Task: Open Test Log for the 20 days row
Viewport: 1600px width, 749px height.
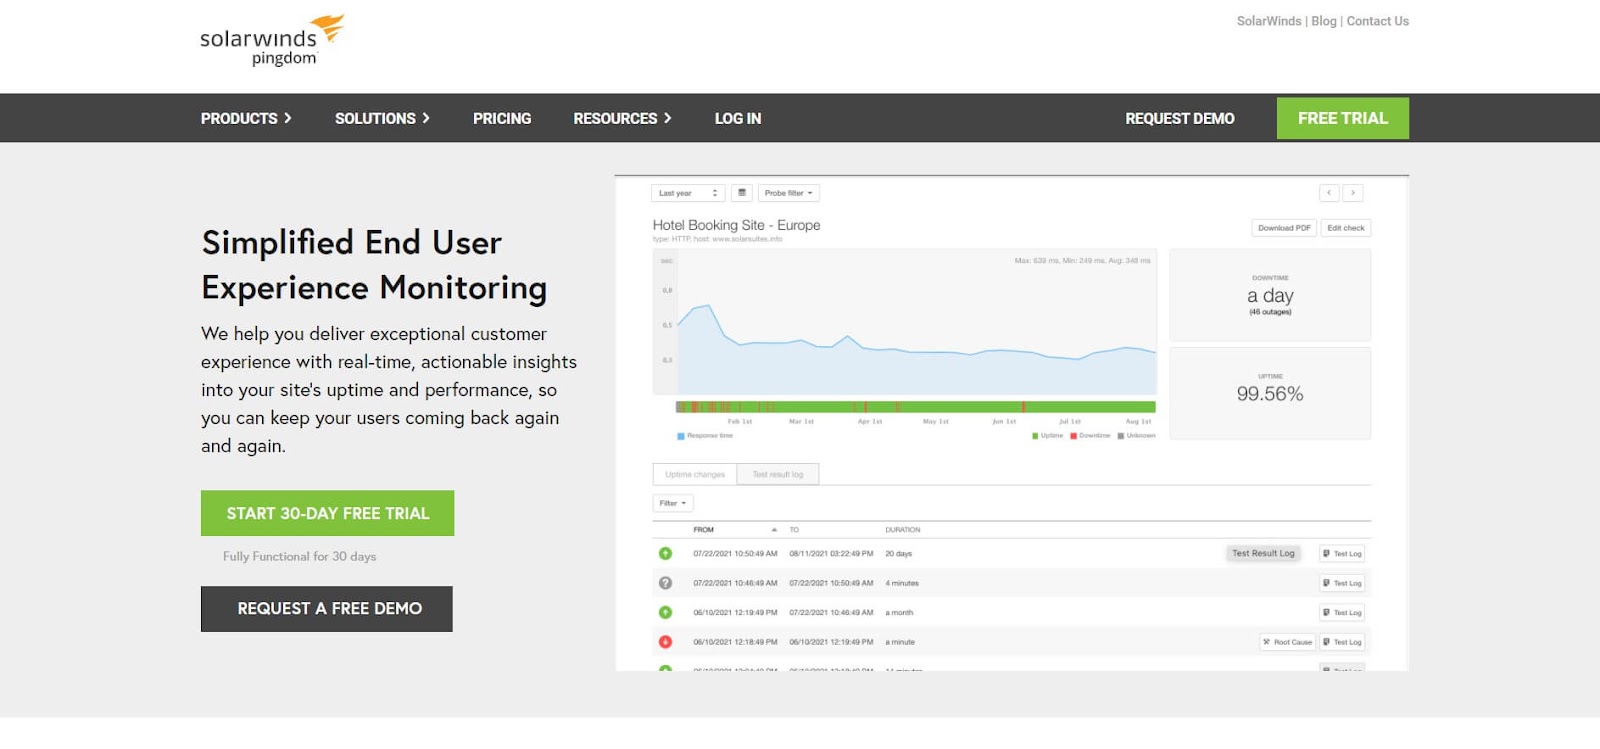Action: click(x=1342, y=553)
